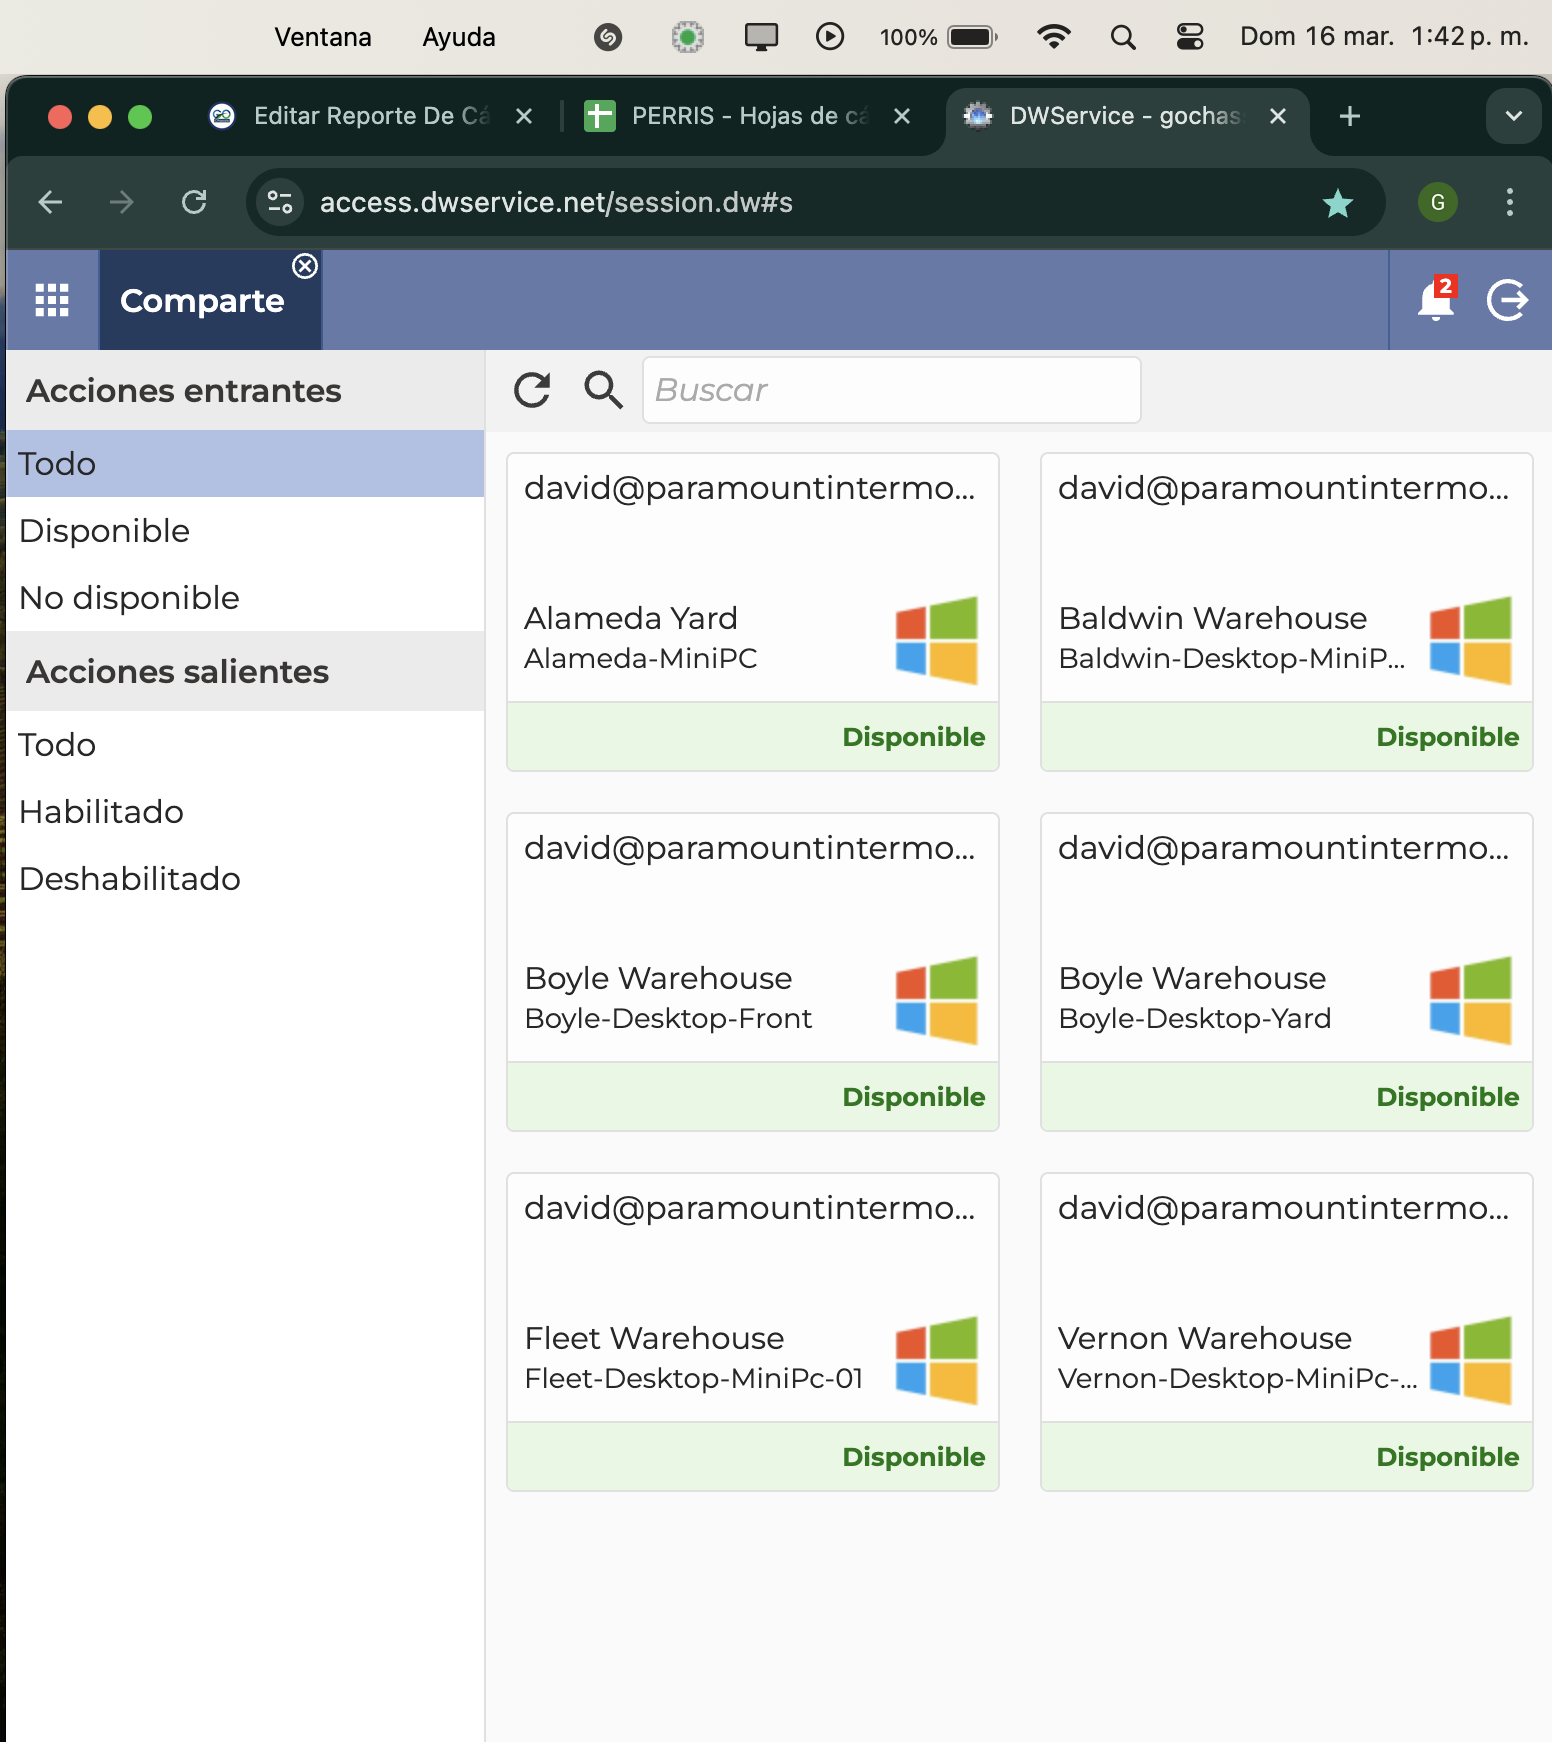The image size is (1552, 1742).
Task: Close the Comparte tab with x icon
Action: point(305,266)
